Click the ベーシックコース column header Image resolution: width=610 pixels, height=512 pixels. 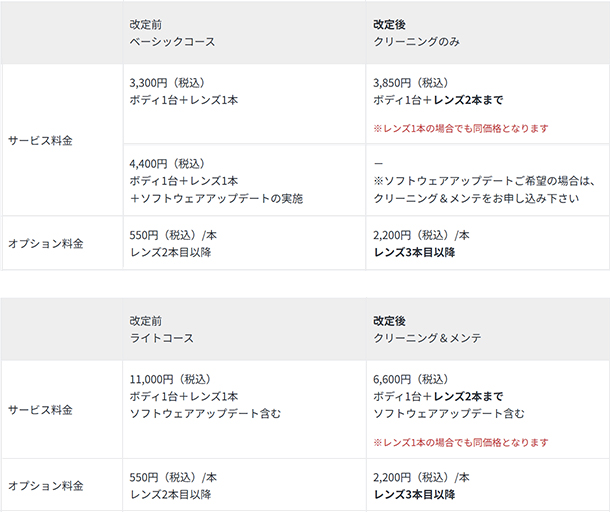(172, 42)
